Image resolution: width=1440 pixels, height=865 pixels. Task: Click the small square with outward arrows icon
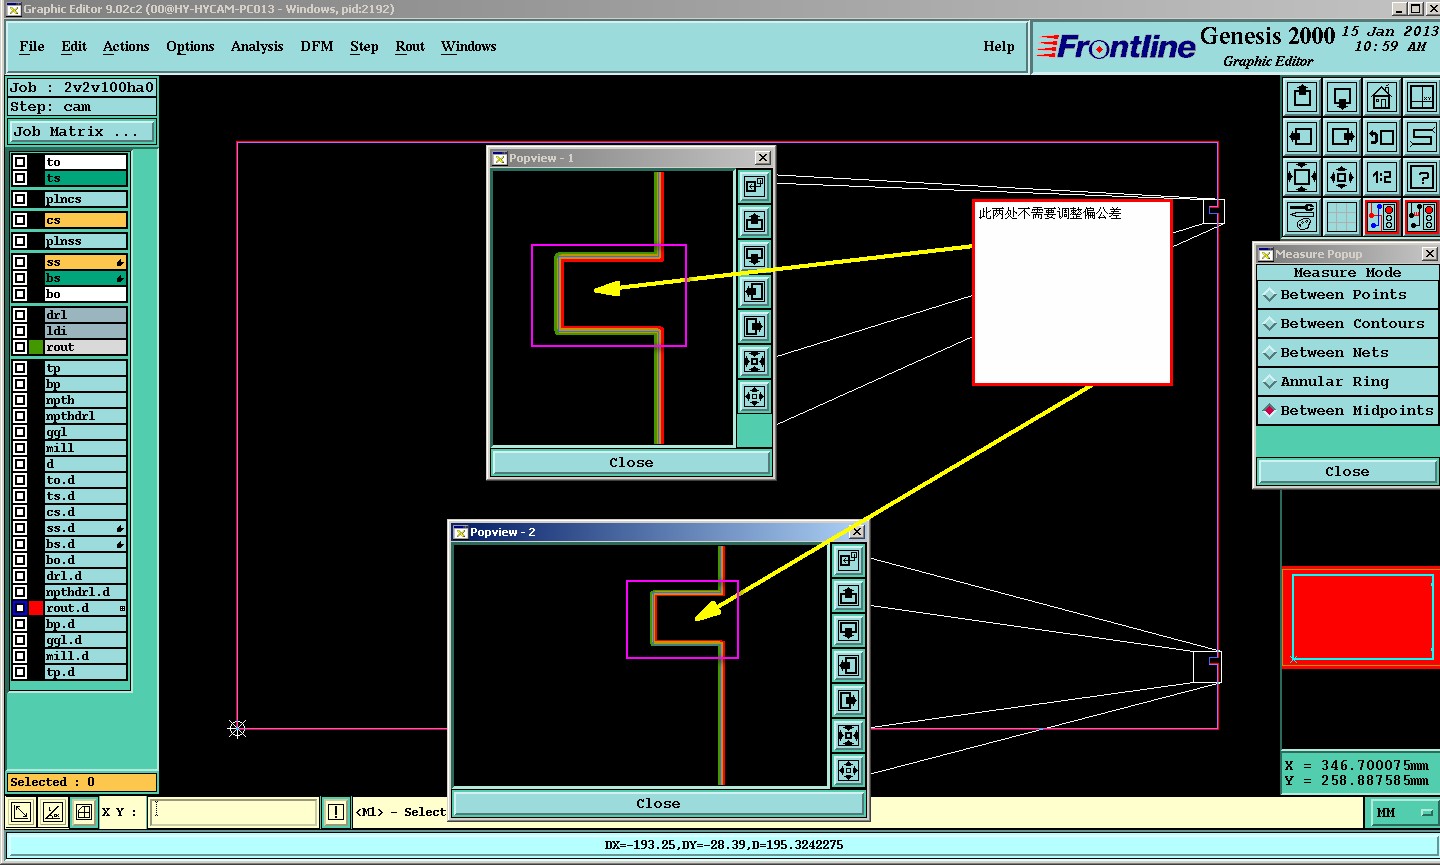[x=1342, y=177]
